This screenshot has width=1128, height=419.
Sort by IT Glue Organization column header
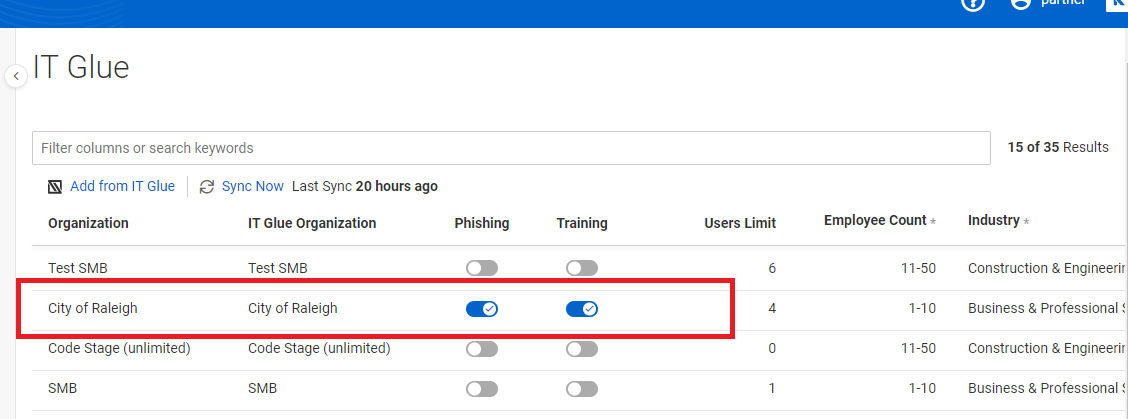tap(312, 223)
